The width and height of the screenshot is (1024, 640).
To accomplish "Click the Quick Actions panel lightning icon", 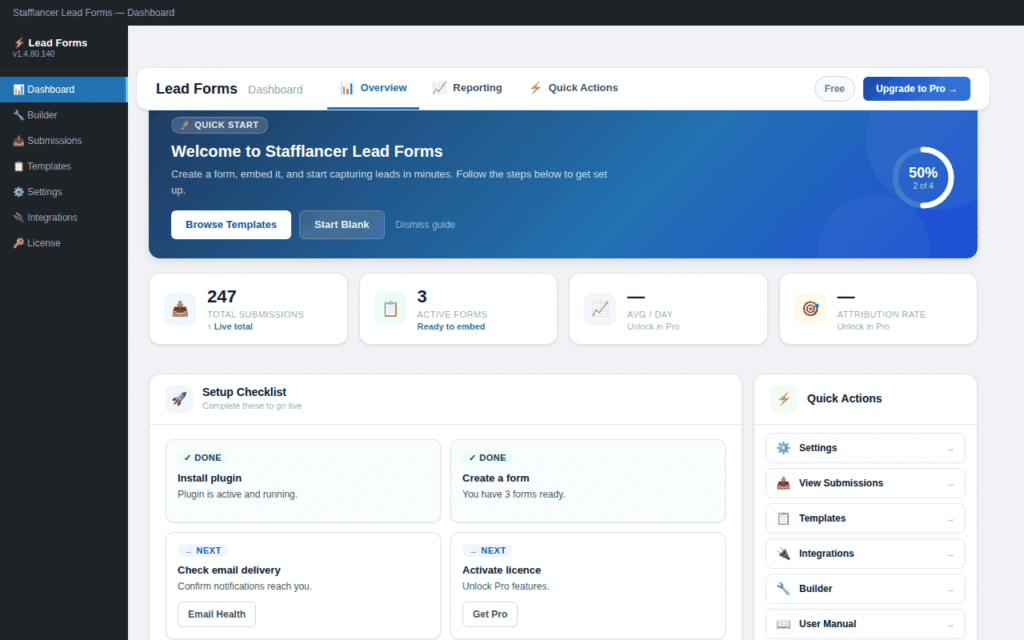I will coord(784,399).
